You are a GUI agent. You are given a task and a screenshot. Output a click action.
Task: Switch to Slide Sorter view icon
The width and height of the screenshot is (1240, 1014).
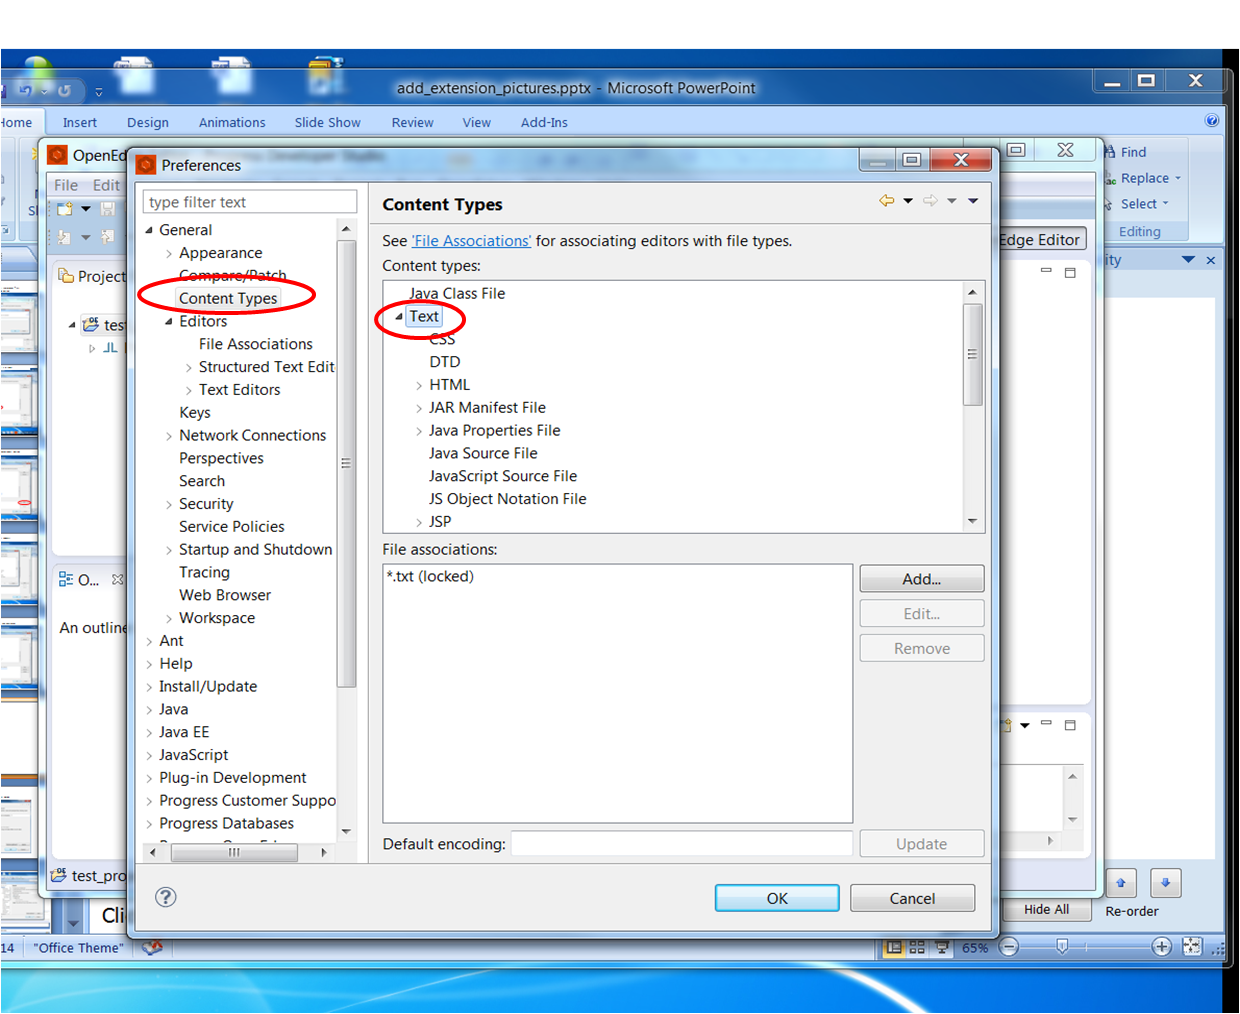click(917, 947)
